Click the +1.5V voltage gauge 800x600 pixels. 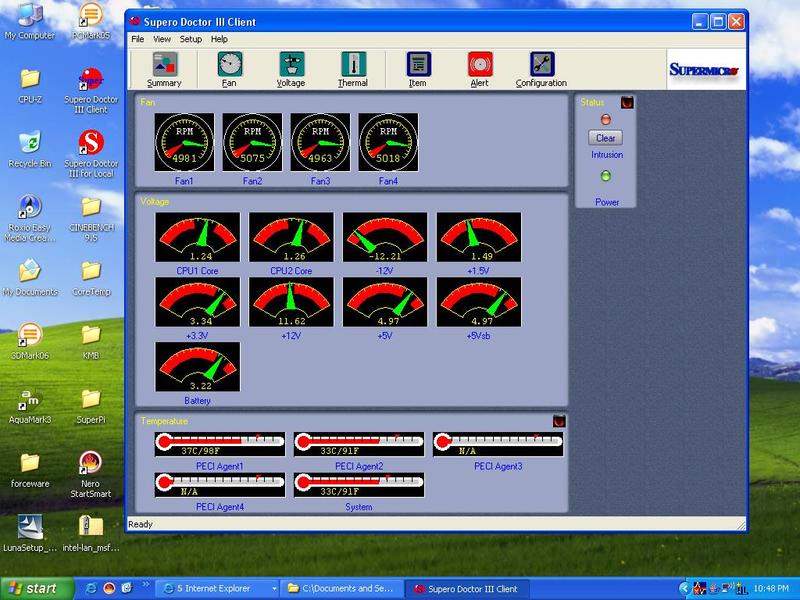479,237
